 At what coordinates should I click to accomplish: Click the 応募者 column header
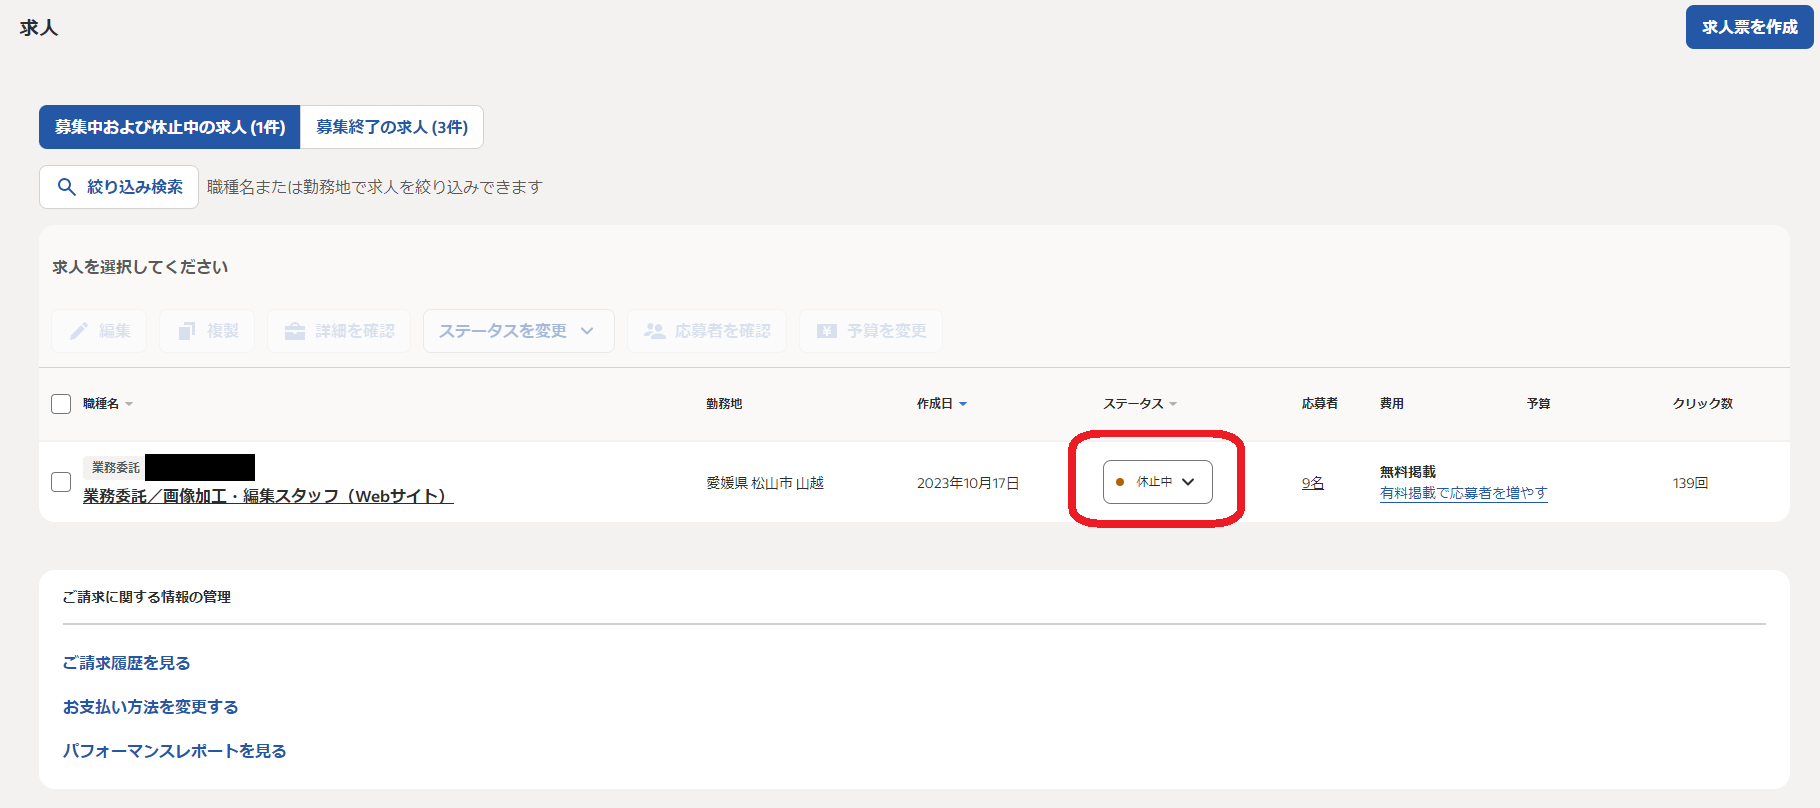click(1320, 404)
